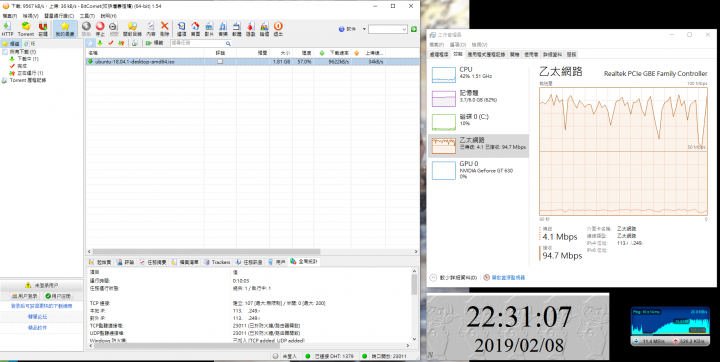Sort by the progress column header

click(x=303, y=53)
